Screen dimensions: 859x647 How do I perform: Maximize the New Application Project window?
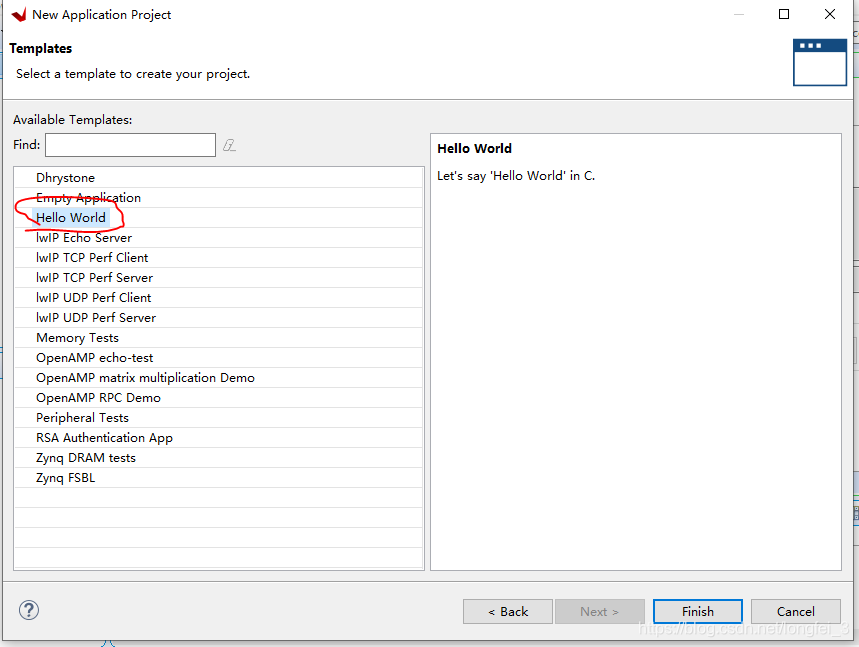click(784, 14)
